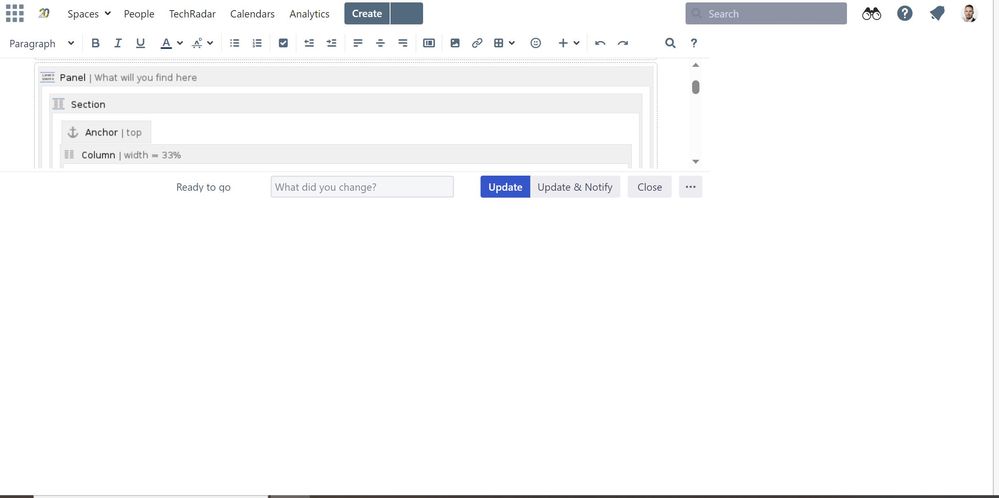Screen dimensions: 999x498
Task: Open the insert more content plus dropdown
Action: (569, 43)
